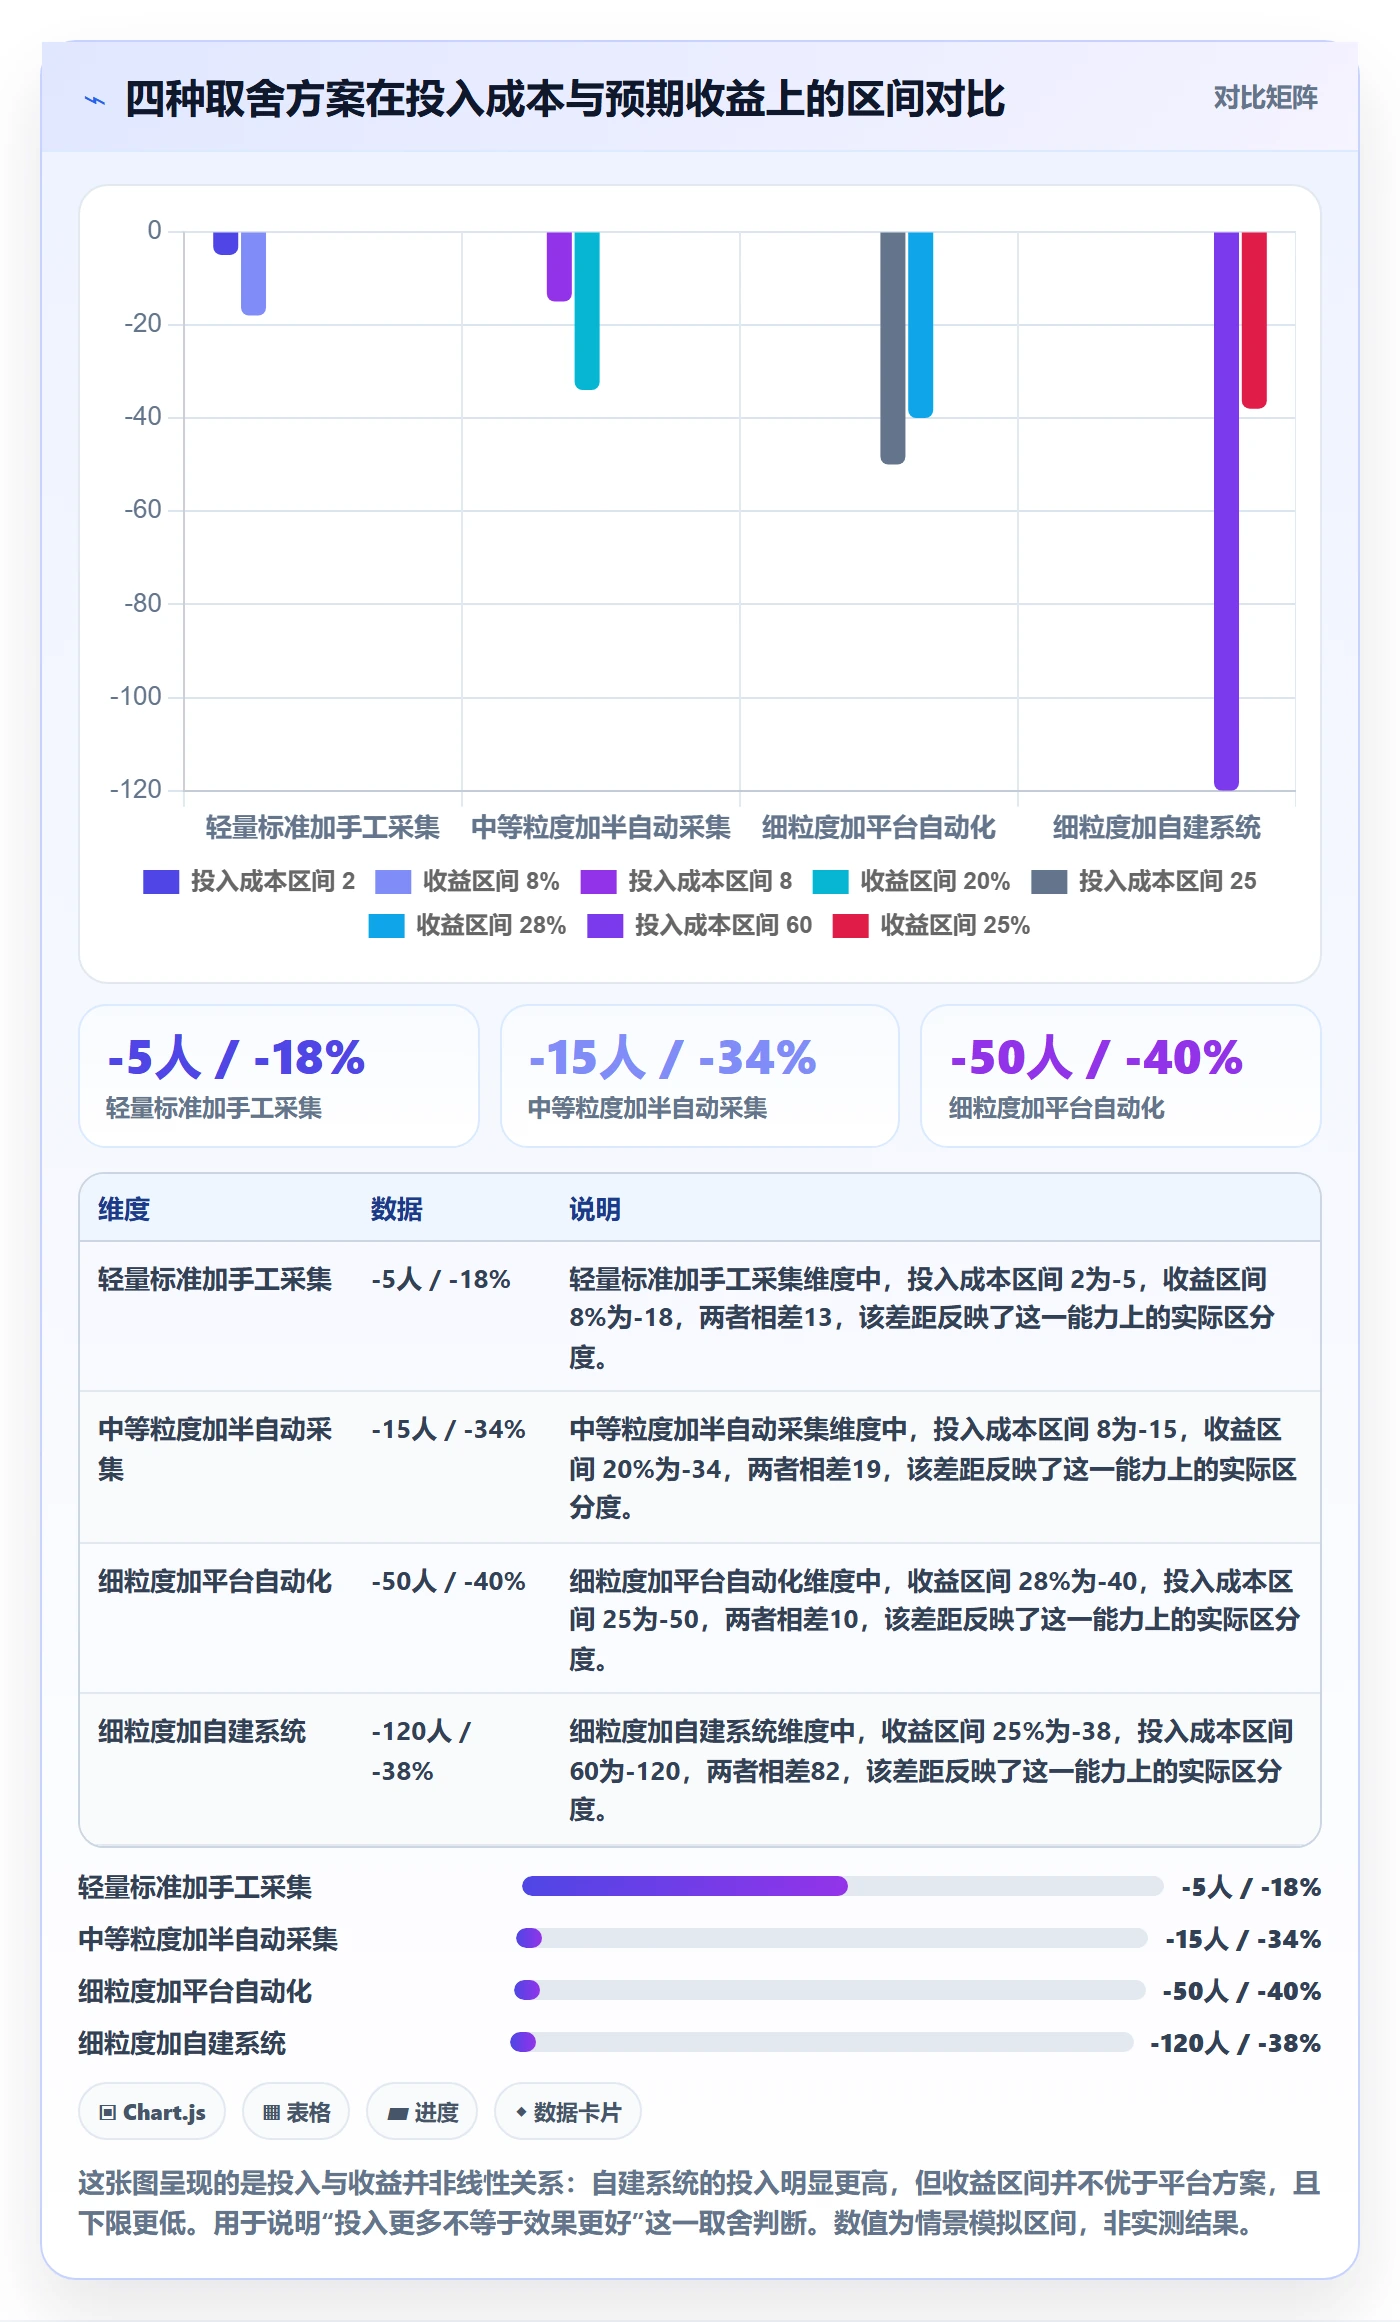Click progress bar for 轻量标准加手工采集
The height and width of the screenshot is (2322, 1400).
point(842,1886)
